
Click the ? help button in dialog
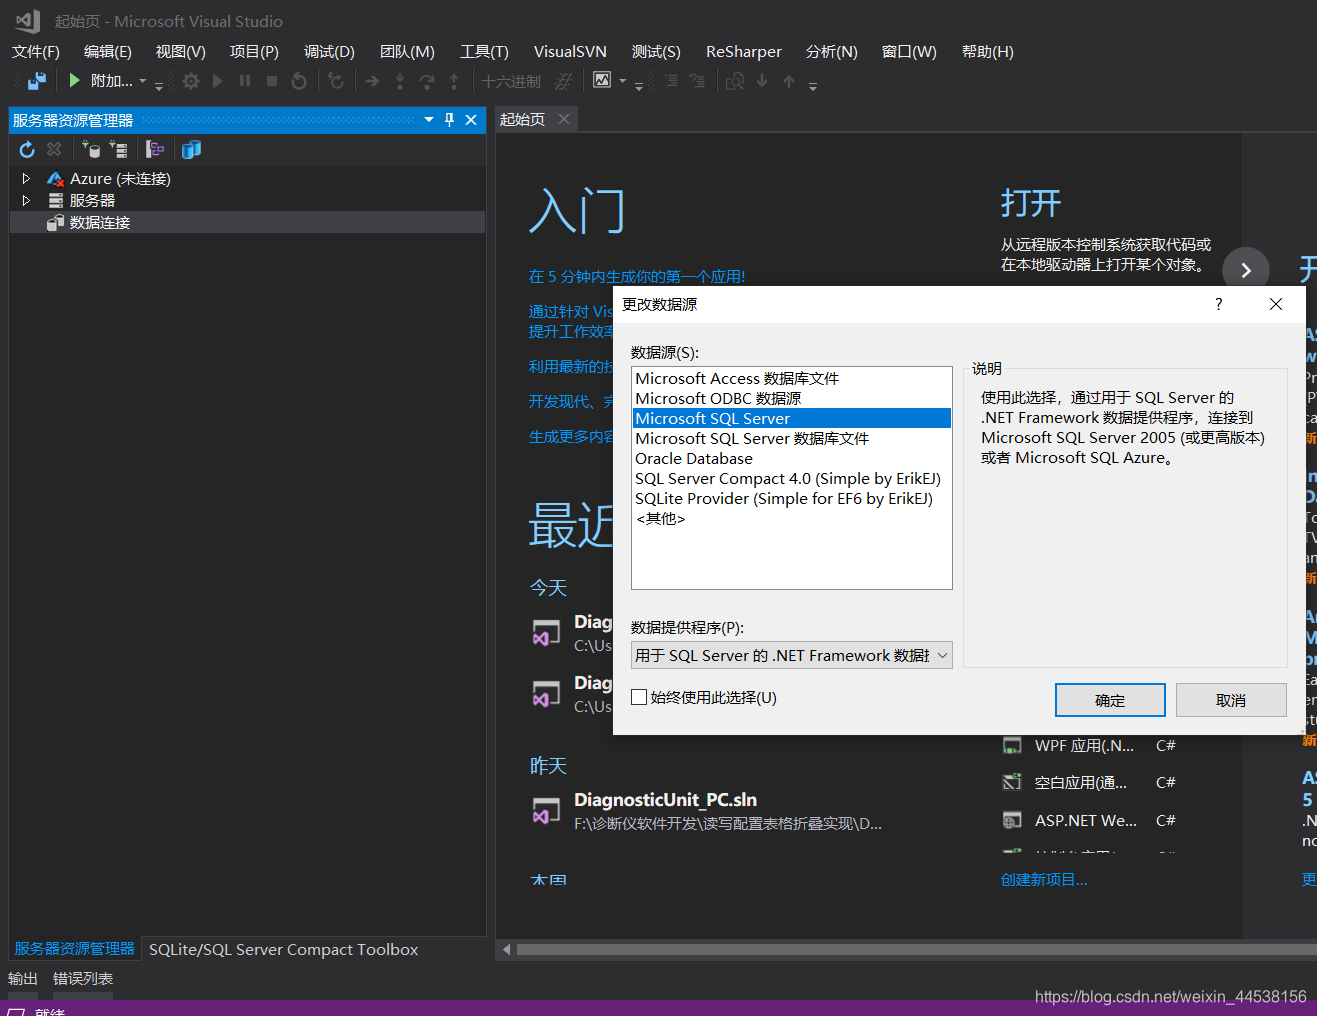[1218, 304]
